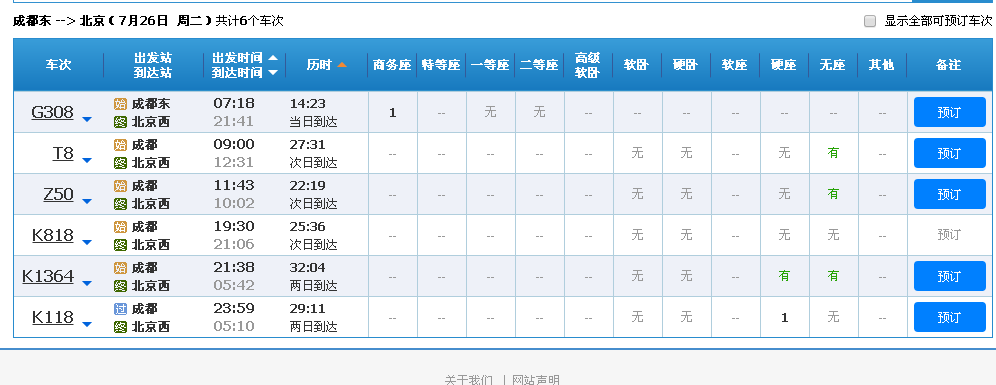Select 商务座 availability 1 for G308
Viewport: 996px width, 385px height.
393,112
